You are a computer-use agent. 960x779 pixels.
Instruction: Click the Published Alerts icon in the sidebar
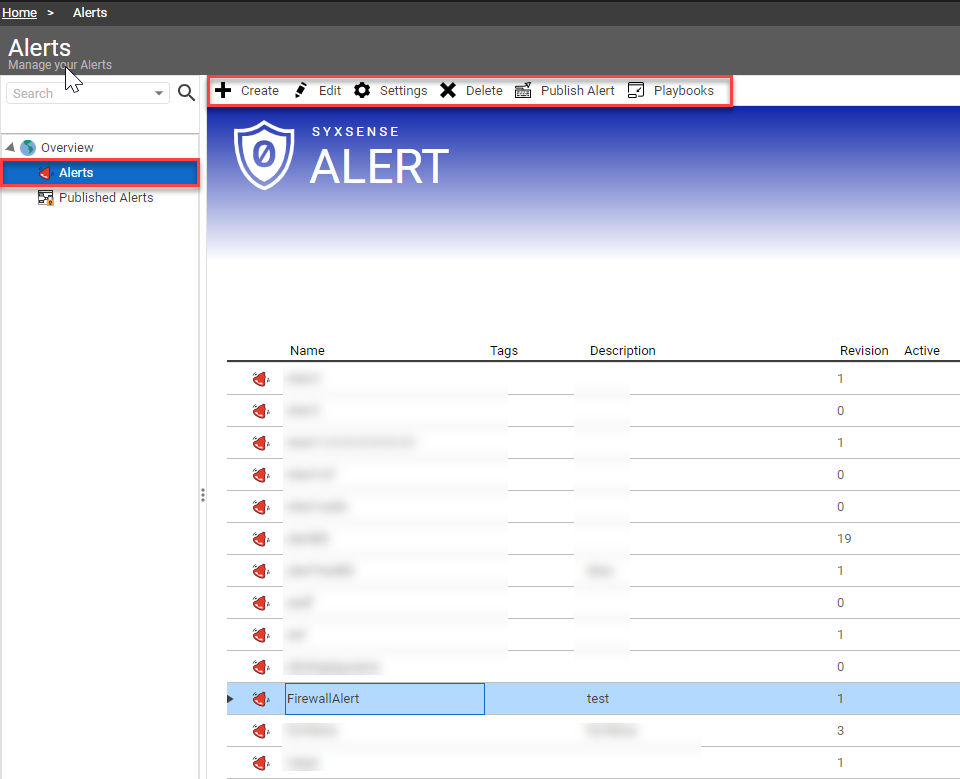coord(46,197)
